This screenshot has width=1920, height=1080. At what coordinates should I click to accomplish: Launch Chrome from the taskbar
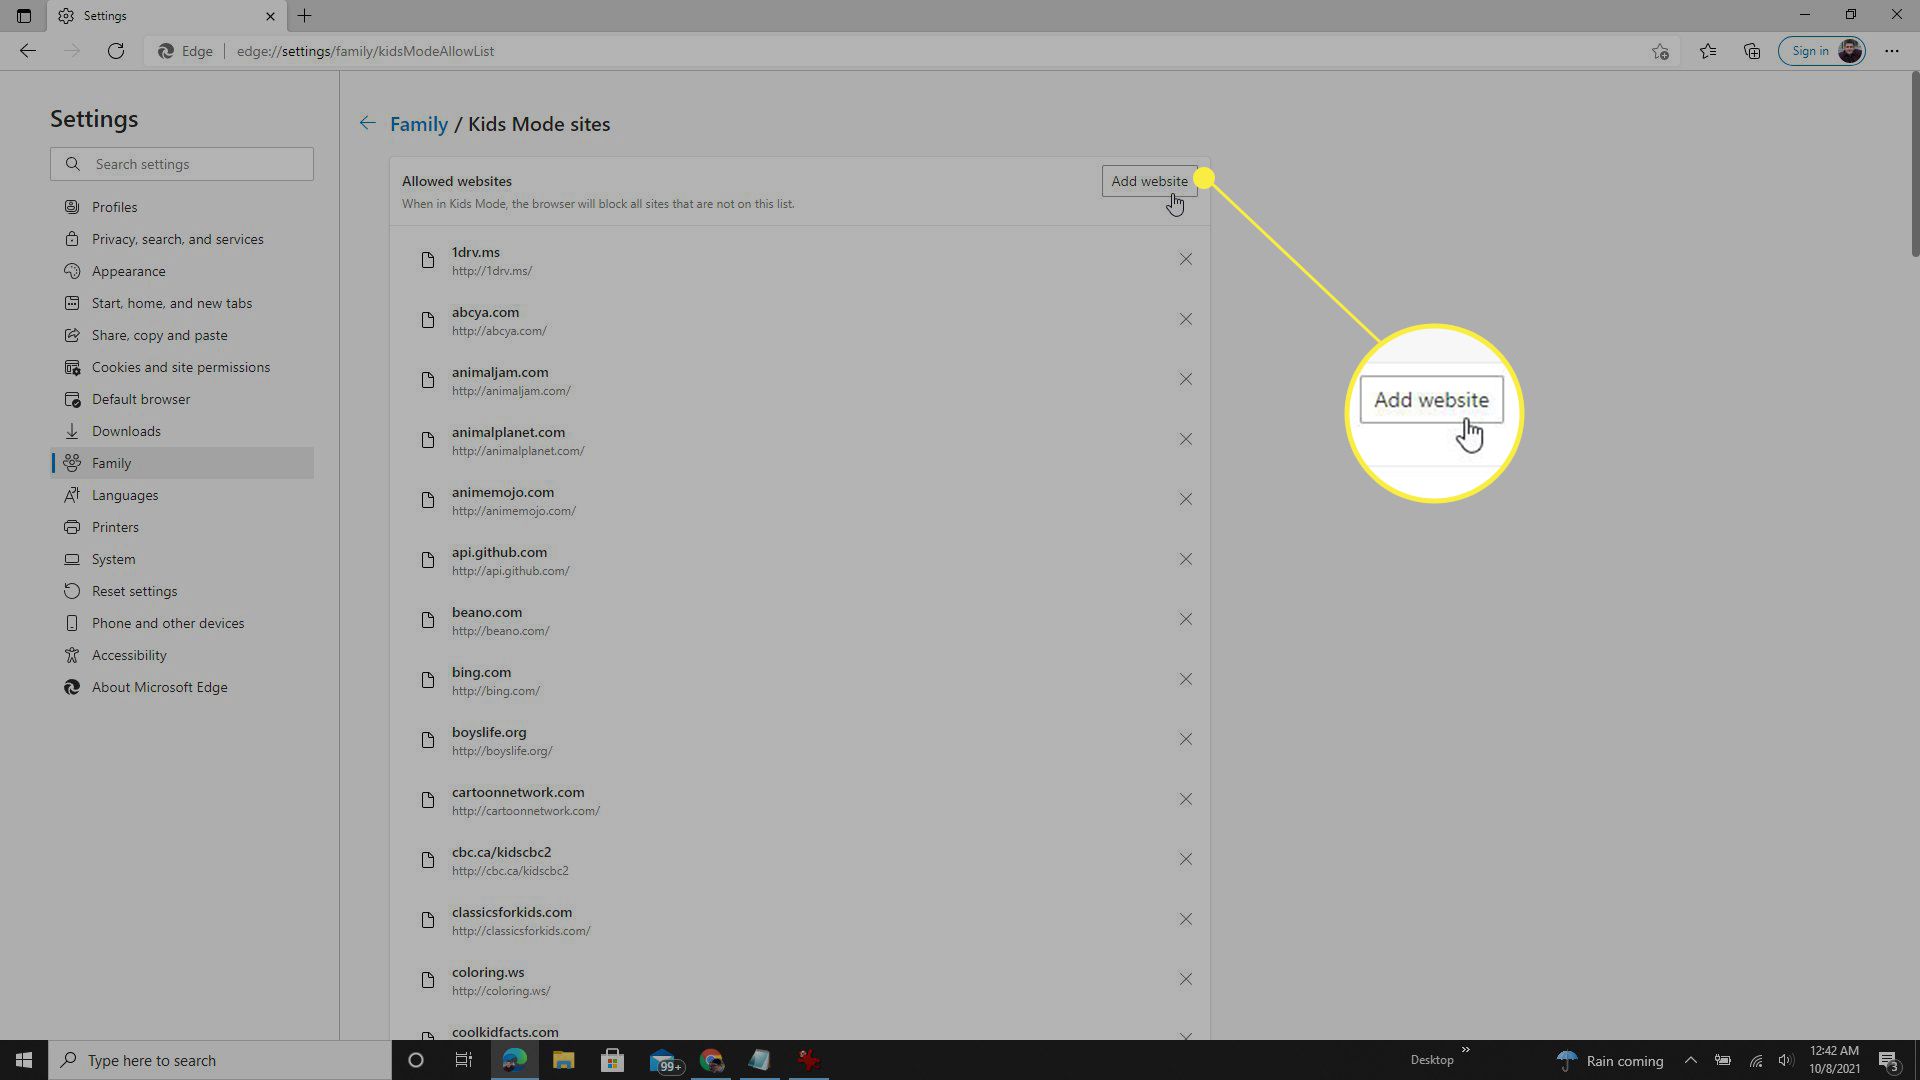point(711,1060)
